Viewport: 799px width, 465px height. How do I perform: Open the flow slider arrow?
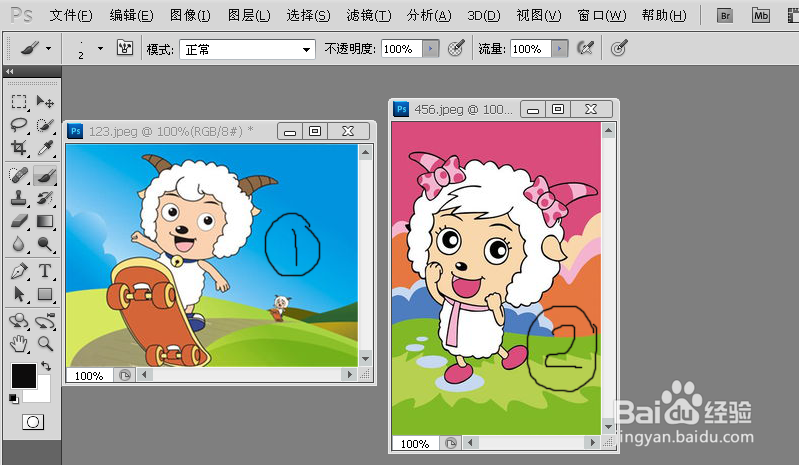pyautogui.click(x=560, y=49)
